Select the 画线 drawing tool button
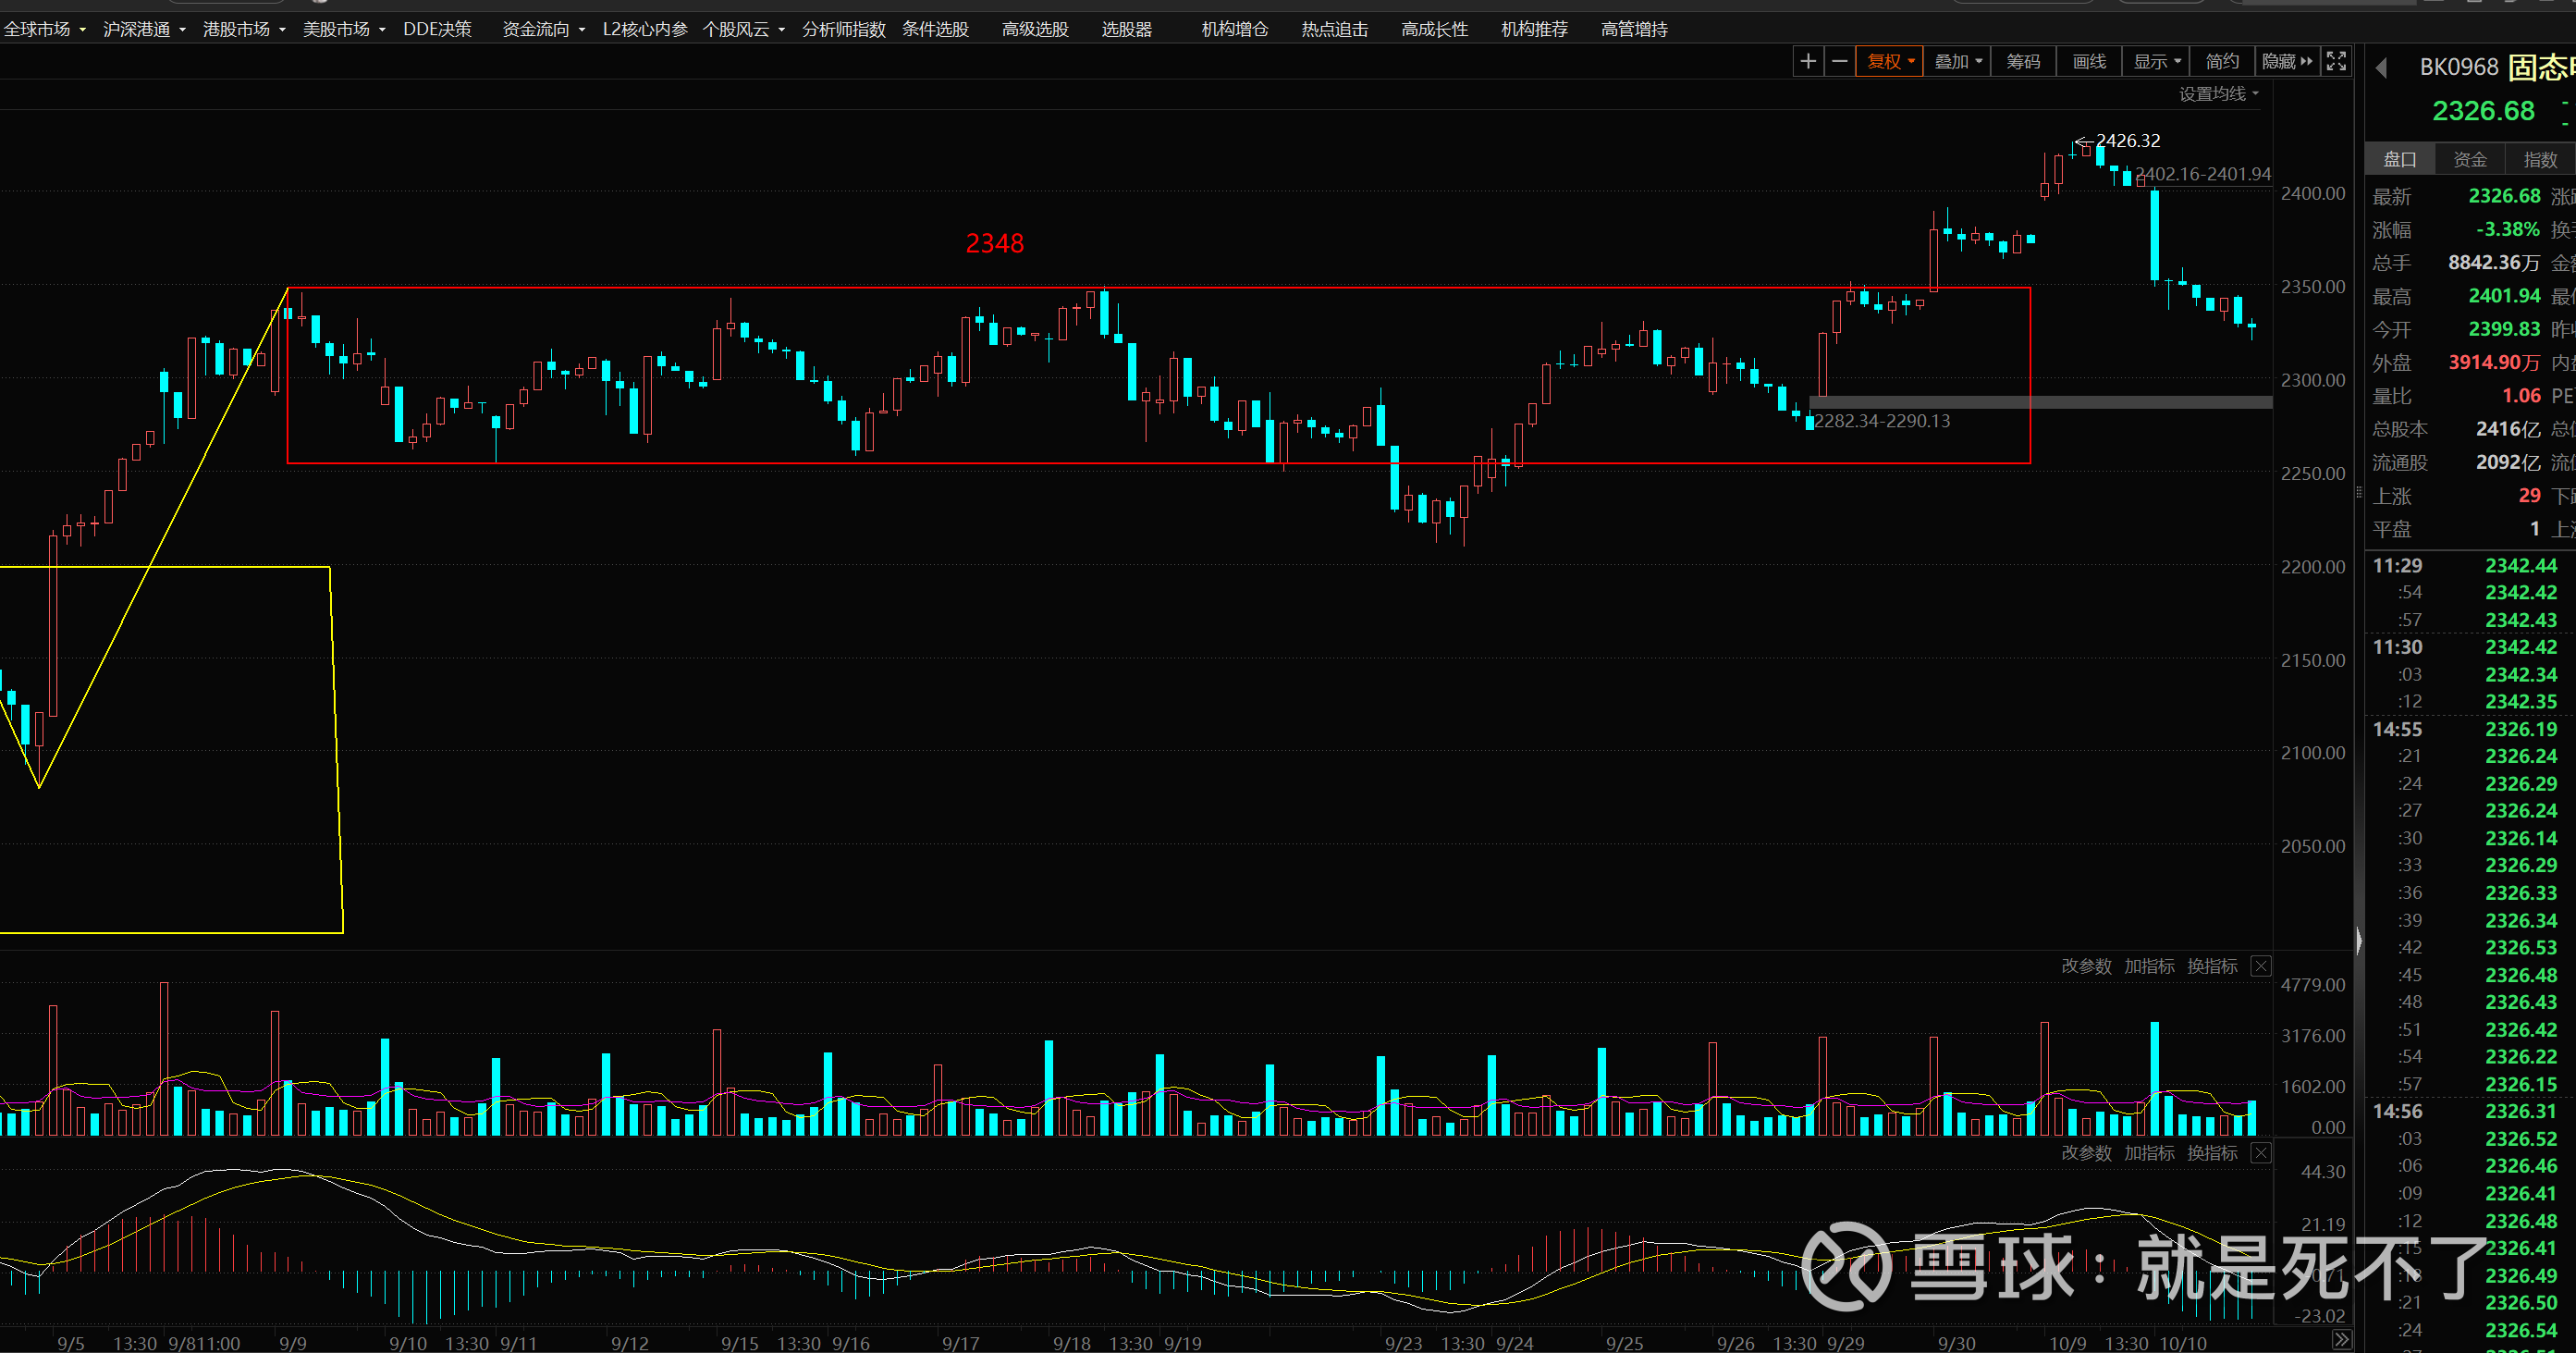 point(2089,62)
